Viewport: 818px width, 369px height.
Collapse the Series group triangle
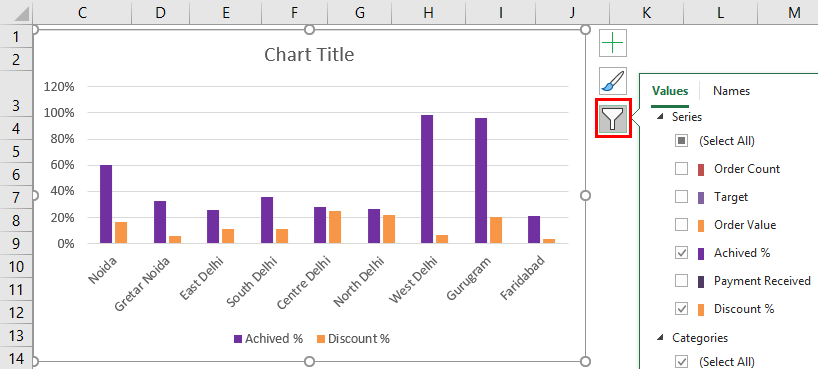point(660,117)
